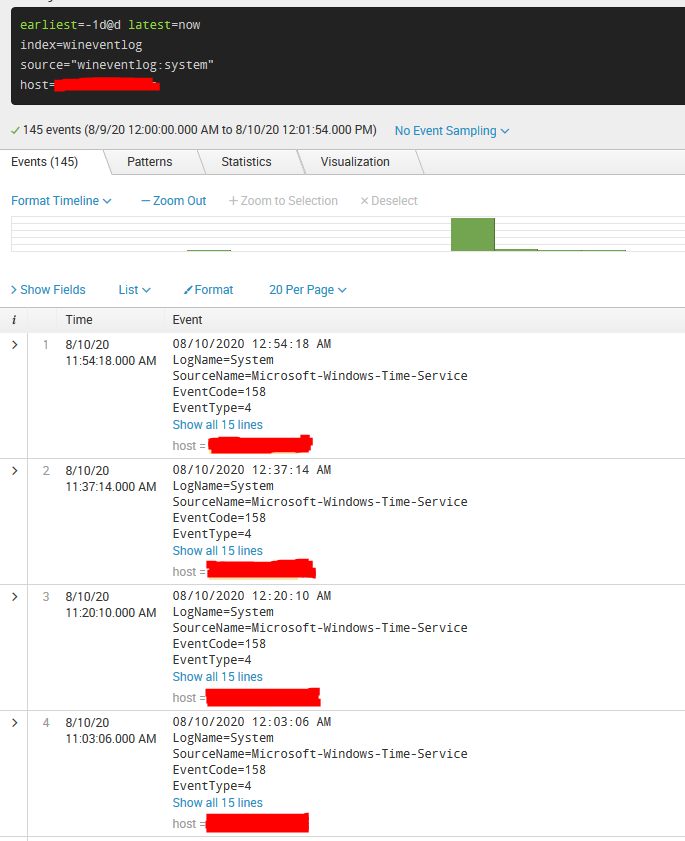Change the 20 Per Page setting
Viewport: 685px width, 841px height.
pos(307,290)
